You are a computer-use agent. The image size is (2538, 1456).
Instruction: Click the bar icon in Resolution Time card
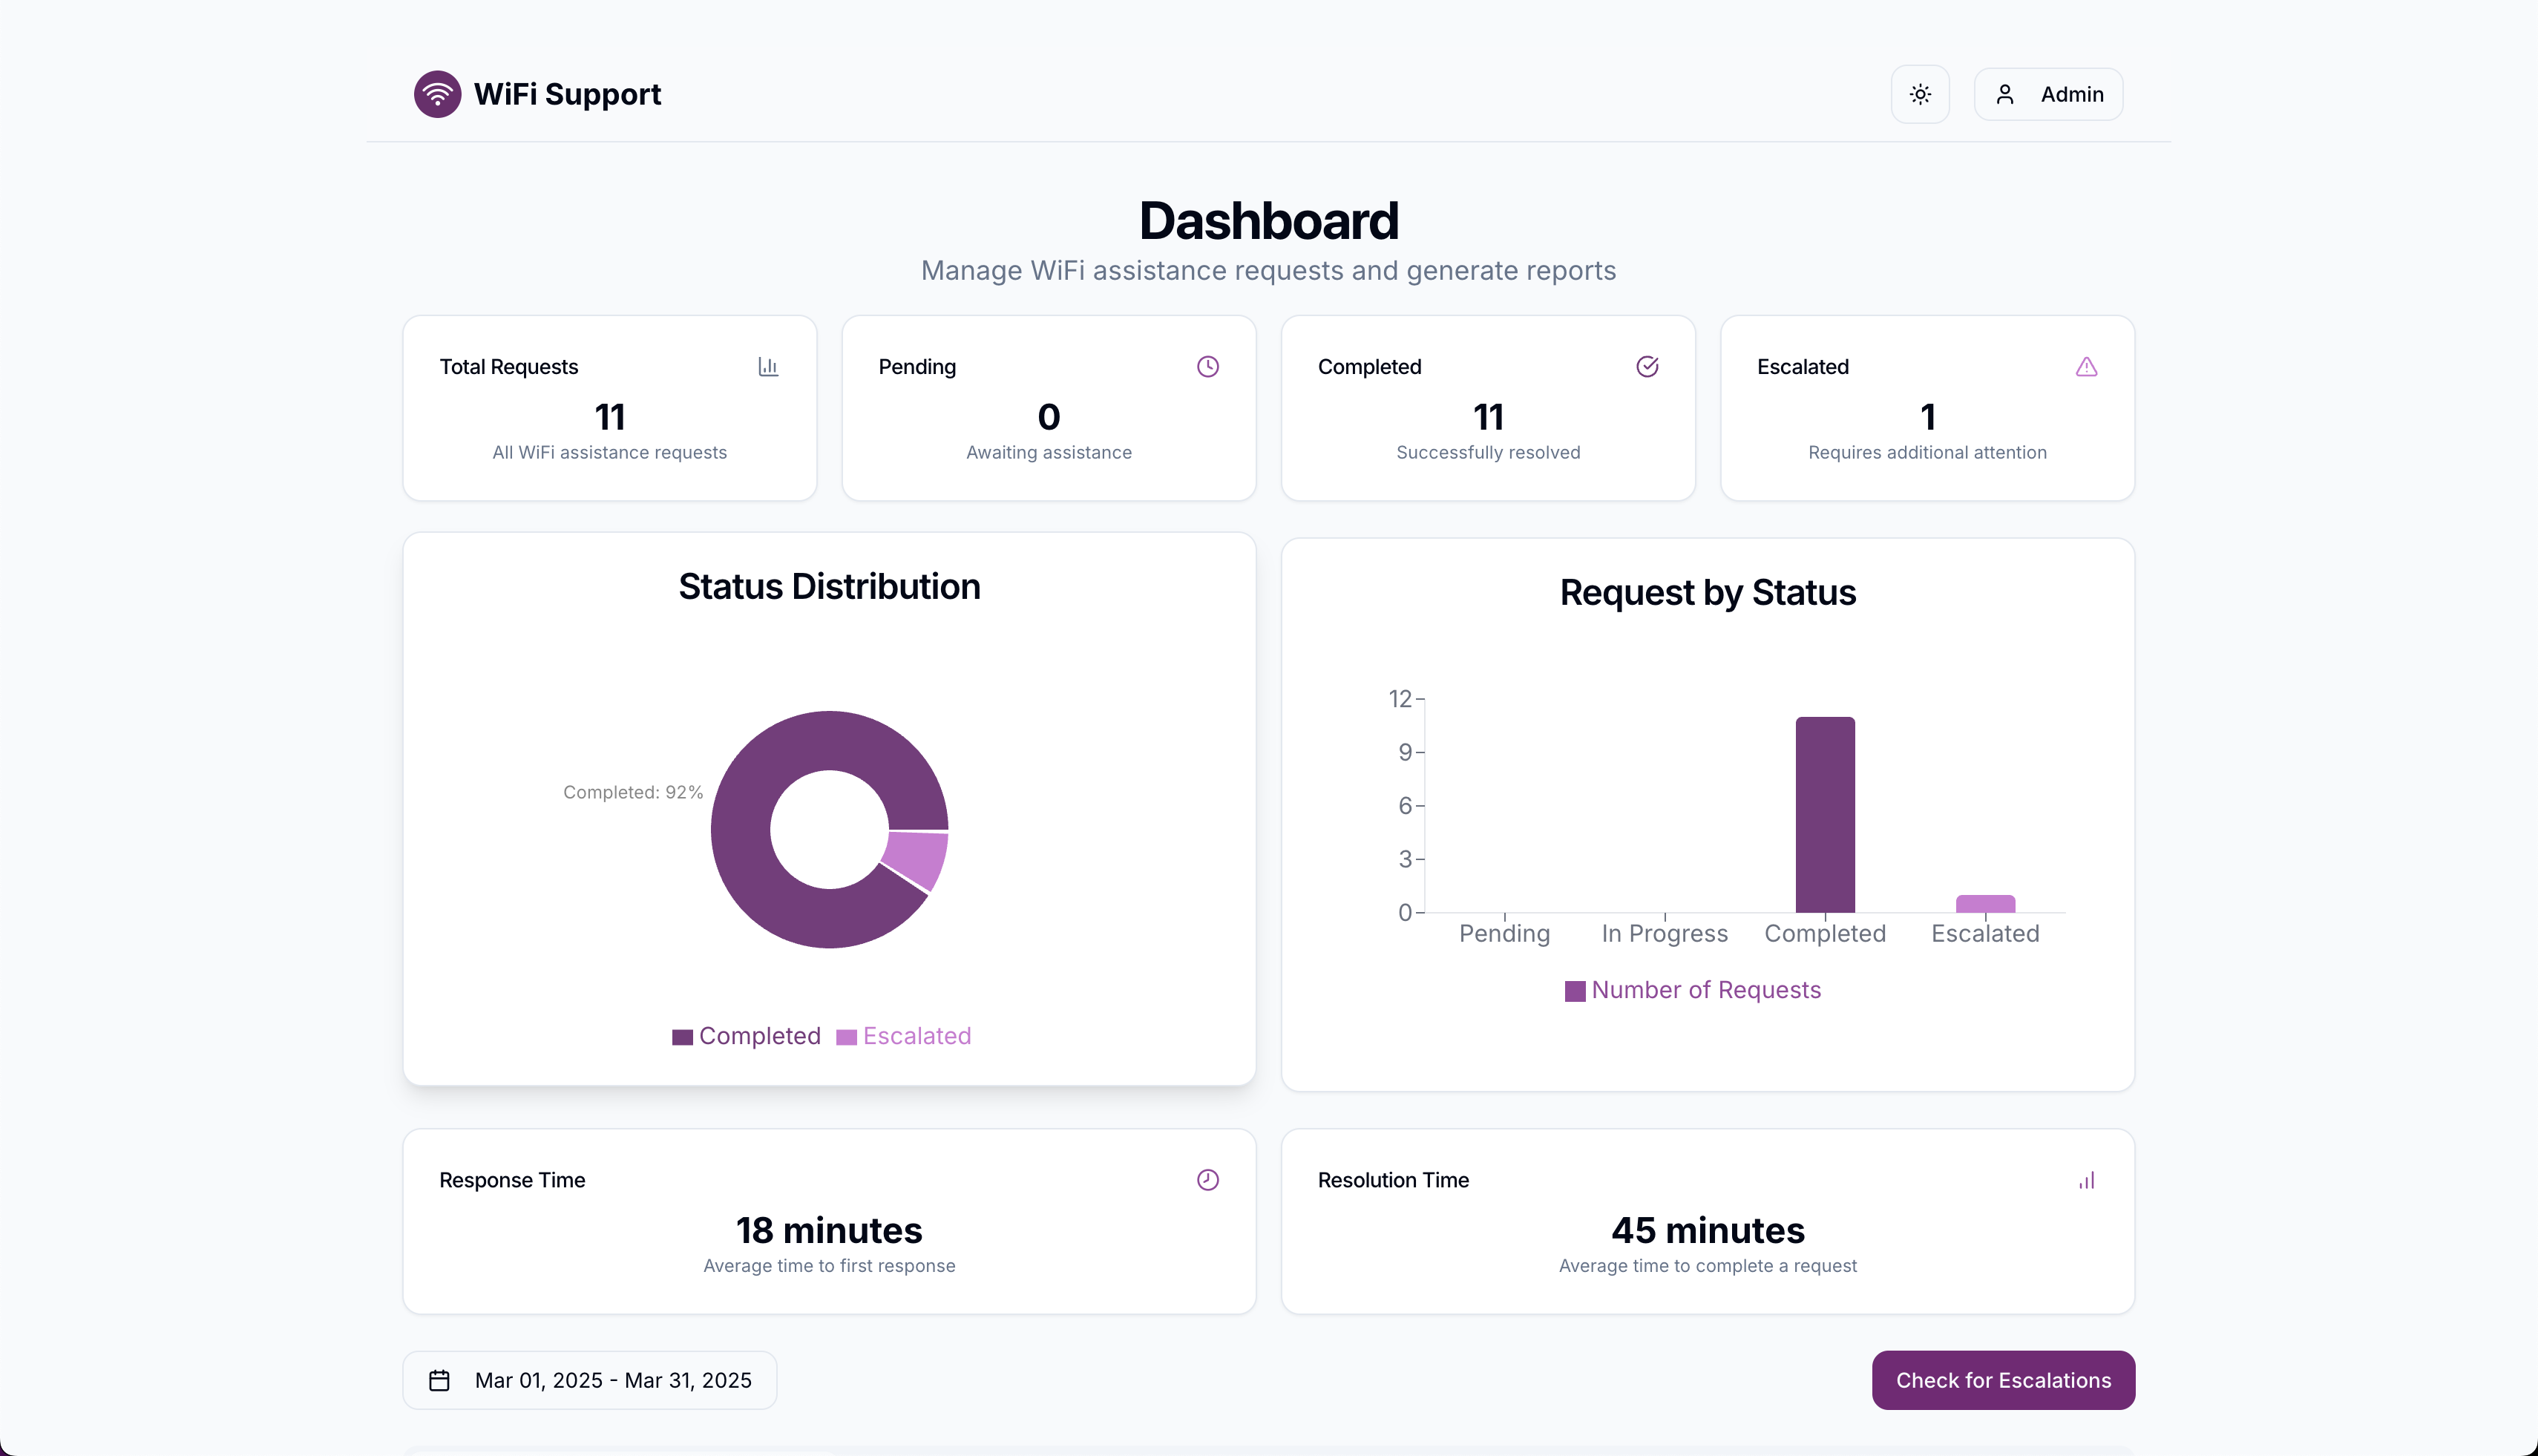(x=2086, y=1180)
